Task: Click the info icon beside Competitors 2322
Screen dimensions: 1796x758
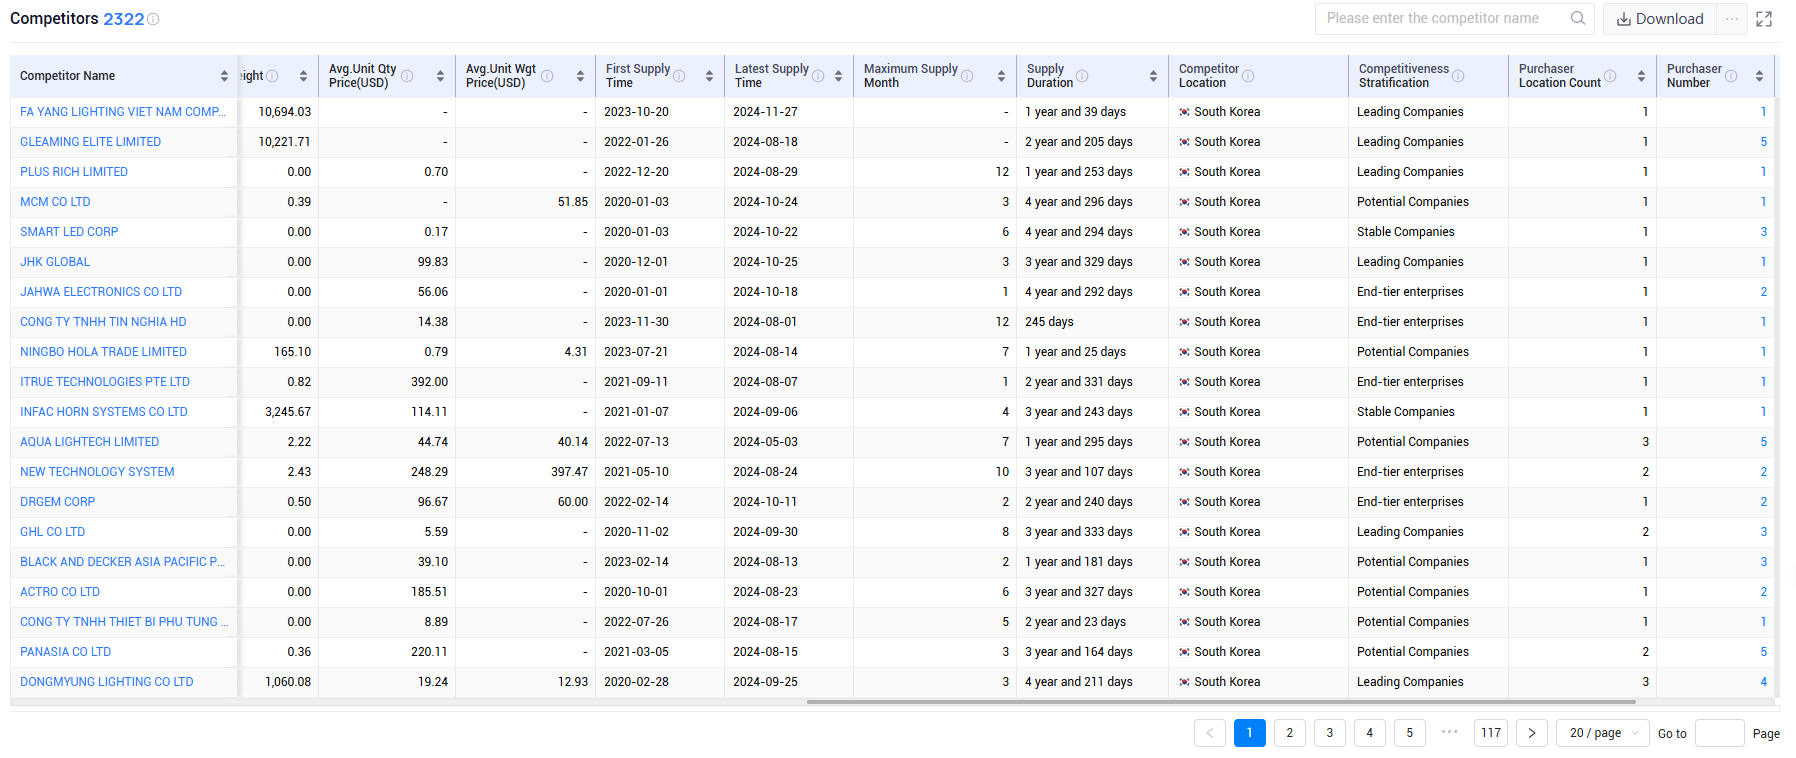Action: pyautogui.click(x=153, y=19)
